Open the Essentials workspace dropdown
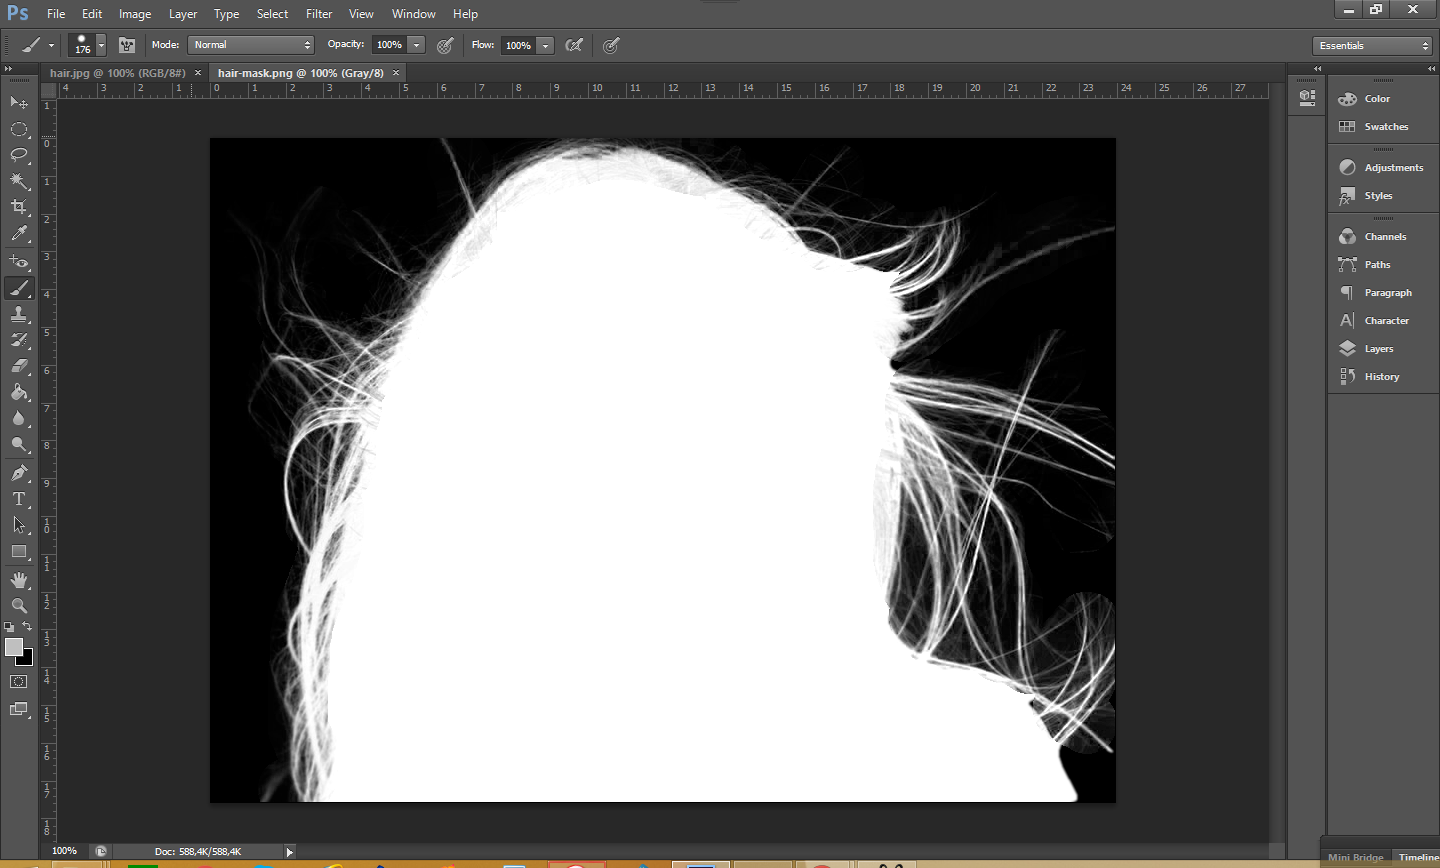 [1373, 46]
